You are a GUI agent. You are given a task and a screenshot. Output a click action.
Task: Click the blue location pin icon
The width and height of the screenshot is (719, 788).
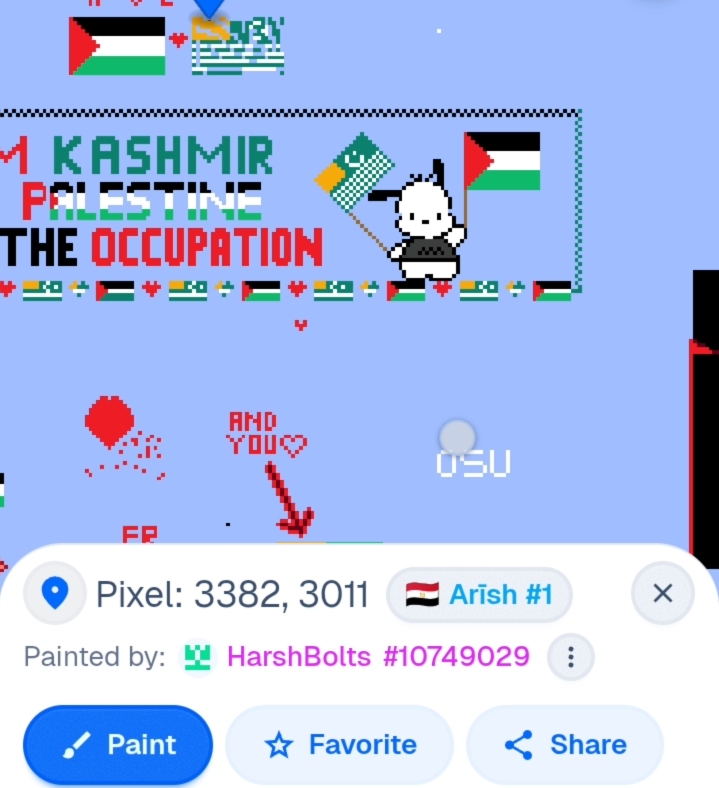[55, 594]
